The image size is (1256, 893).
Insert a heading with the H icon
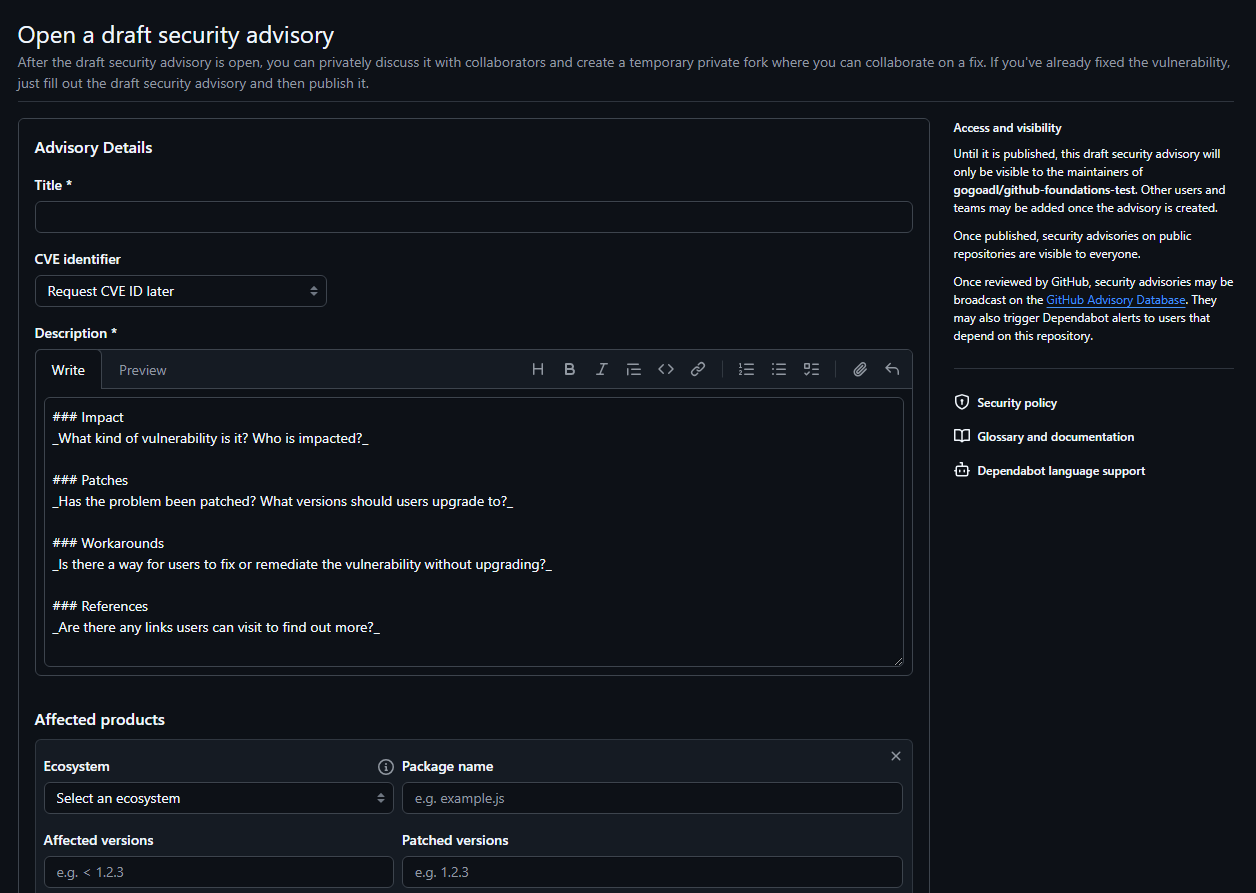(x=538, y=369)
